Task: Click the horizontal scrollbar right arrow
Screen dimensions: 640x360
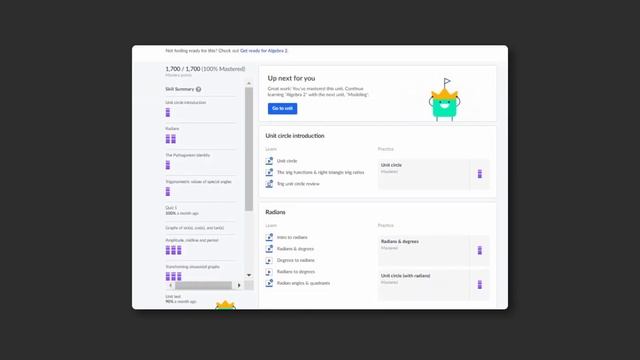Action: click(x=239, y=285)
